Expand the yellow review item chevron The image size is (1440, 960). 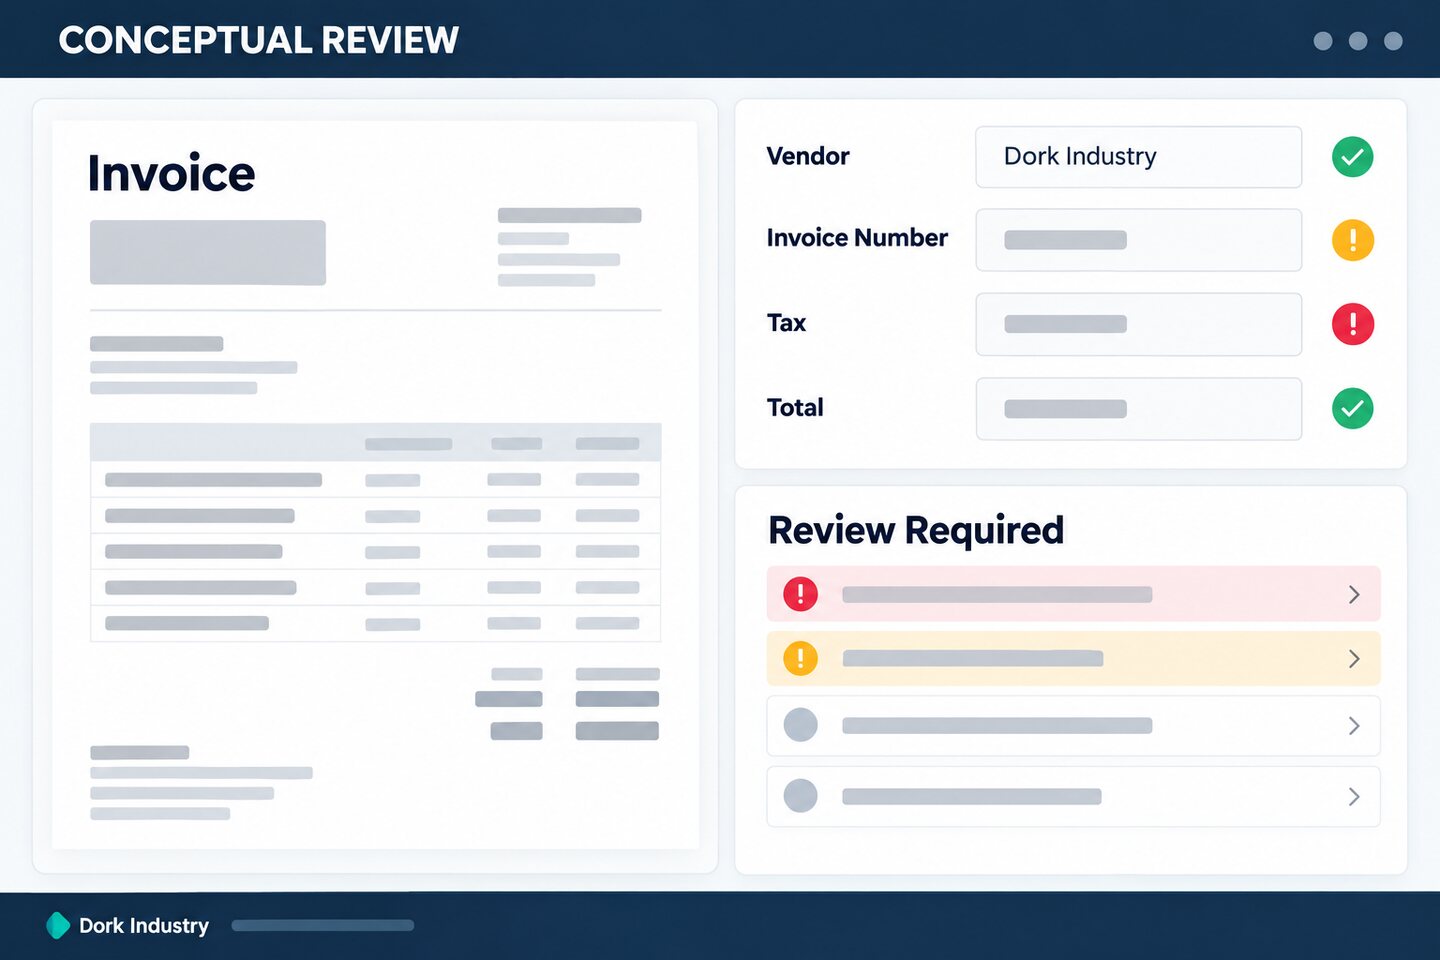(1354, 658)
